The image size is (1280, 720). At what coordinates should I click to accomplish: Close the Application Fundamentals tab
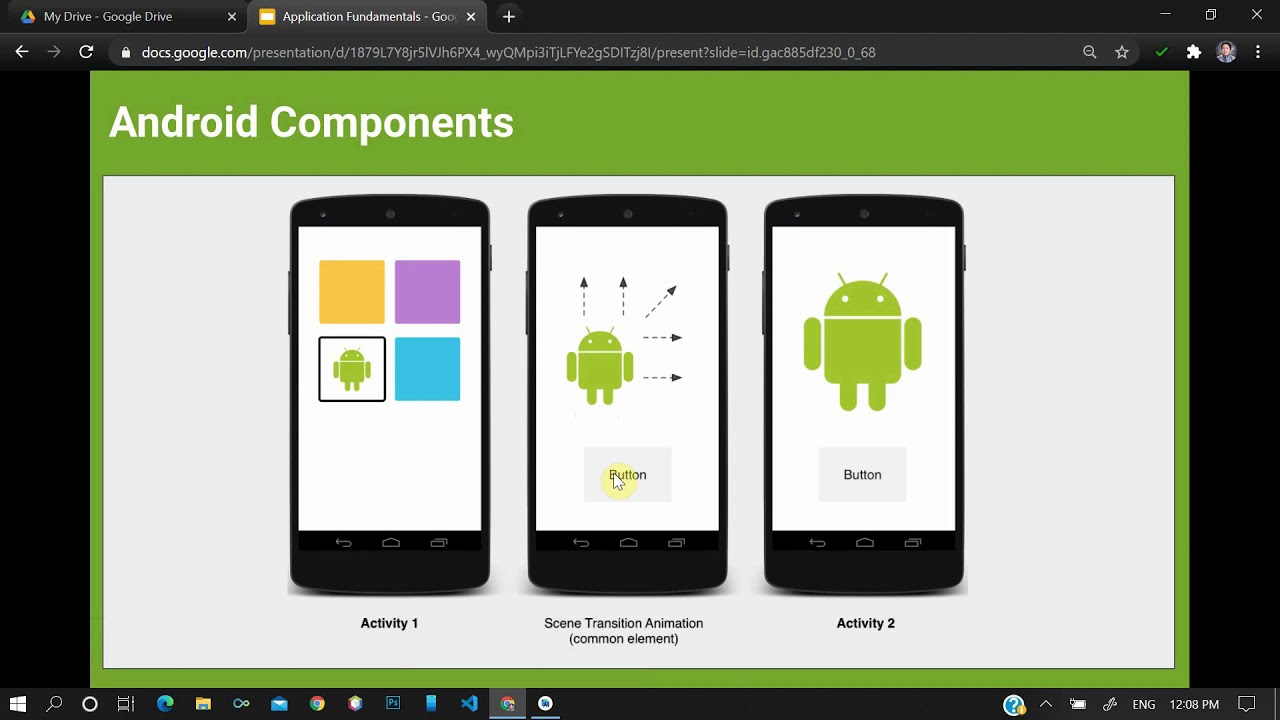click(x=470, y=17)
